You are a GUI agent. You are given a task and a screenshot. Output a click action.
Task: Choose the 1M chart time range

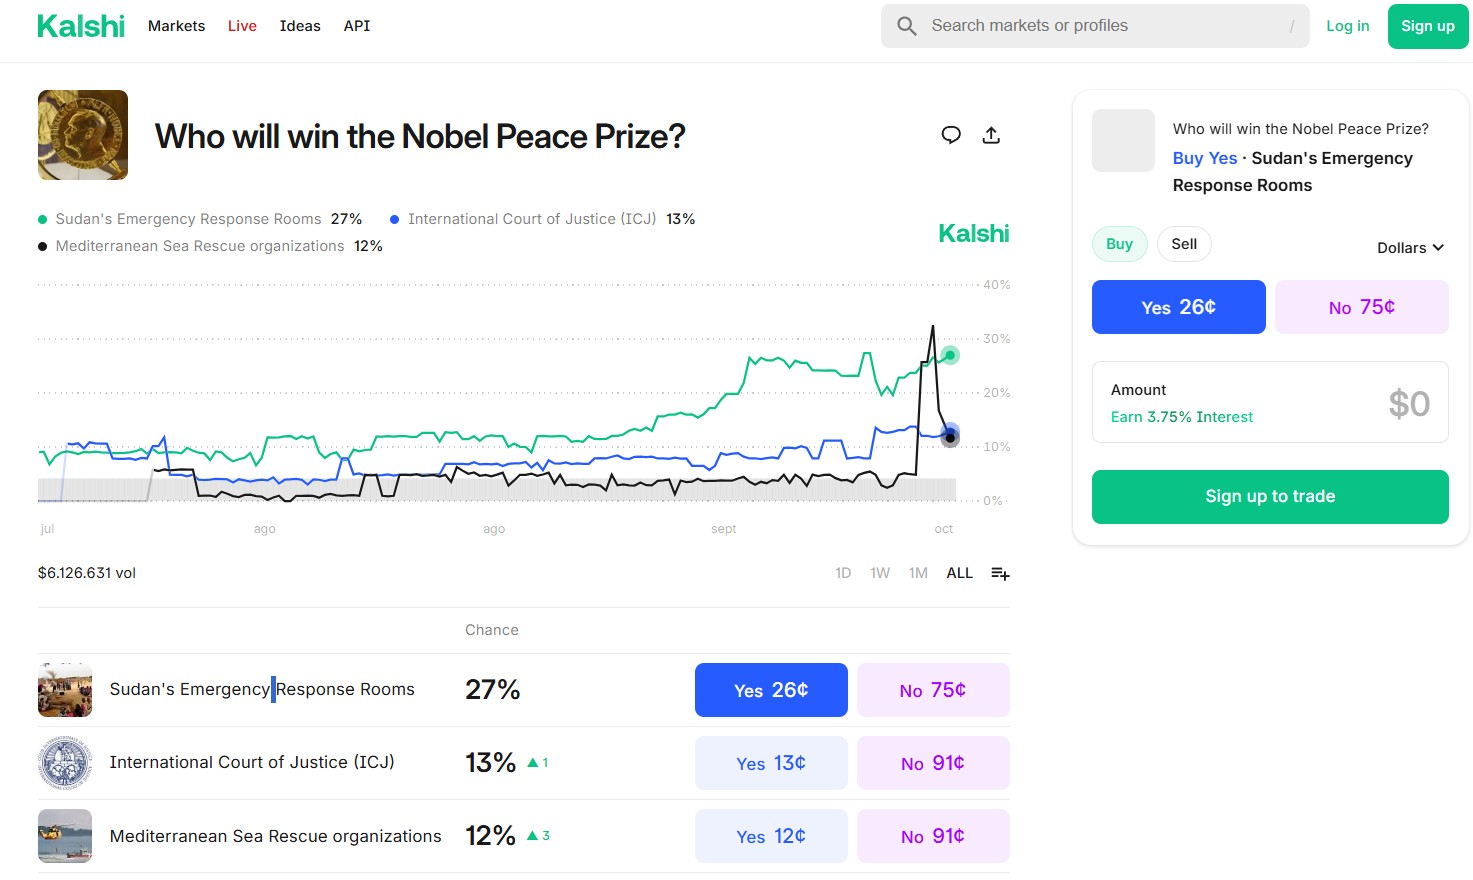pyautogui.click(x=918, y=573)
